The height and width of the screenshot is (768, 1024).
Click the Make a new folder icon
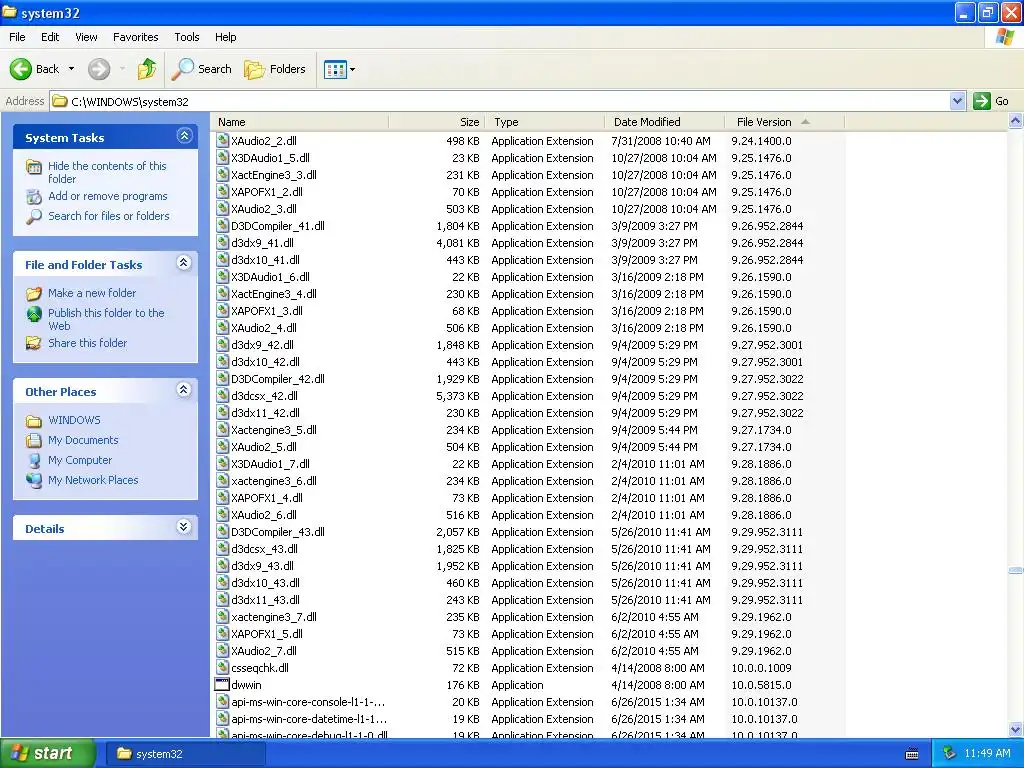click(x=34, y=293)
